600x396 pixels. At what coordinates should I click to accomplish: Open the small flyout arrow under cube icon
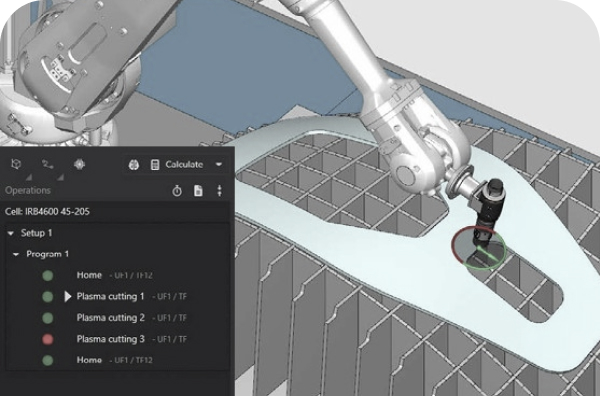pyautogui.click(x=29, y=177)
